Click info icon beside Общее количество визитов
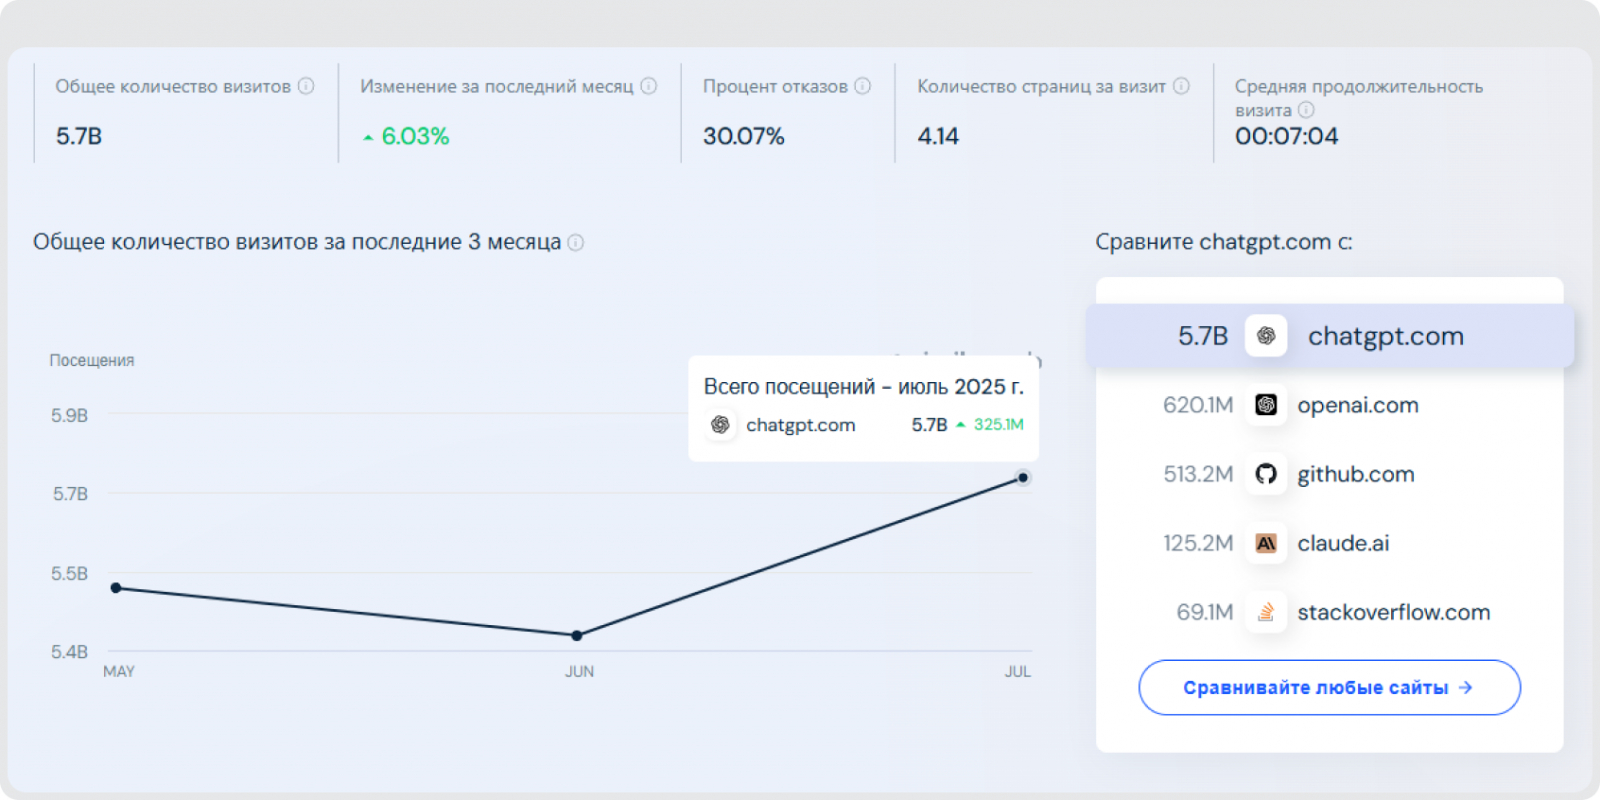The height and width of the screenshot is (800, 1600). (306, 86)
